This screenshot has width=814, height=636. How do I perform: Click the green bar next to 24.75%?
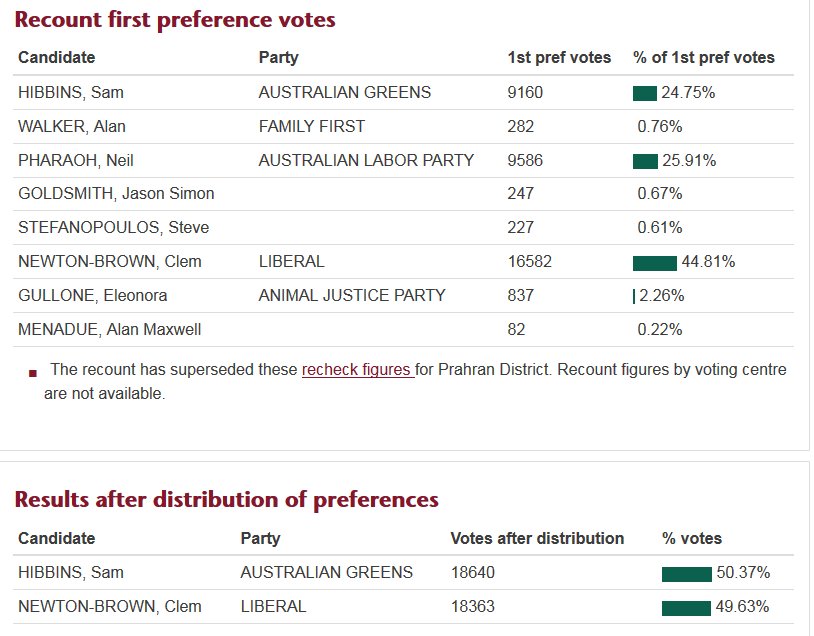644,93
